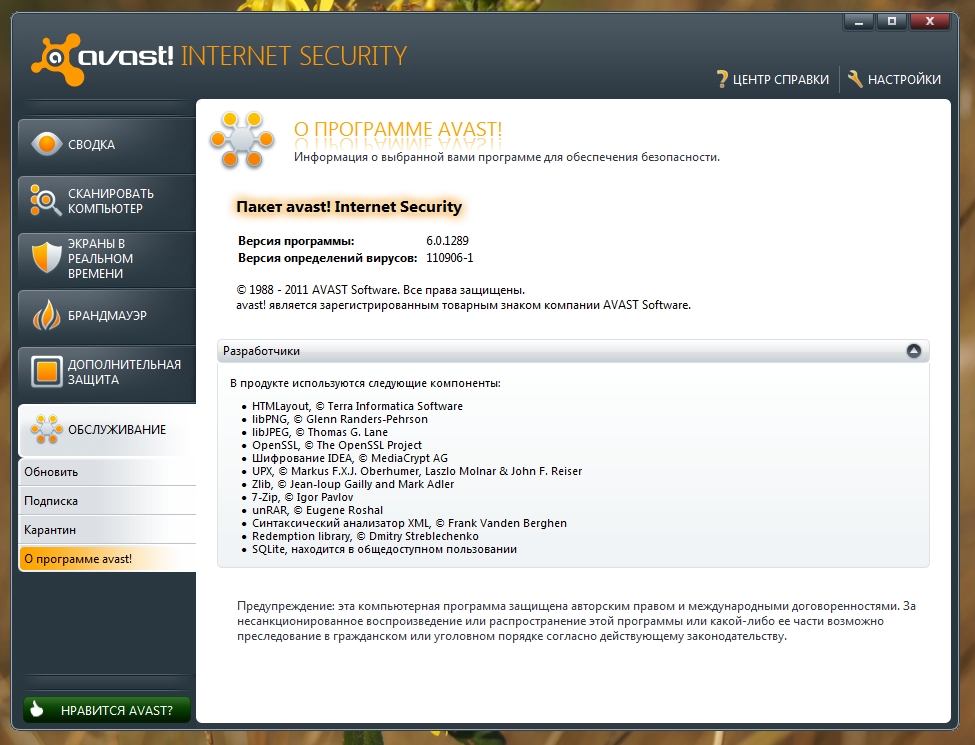
Task: Click the real-time shields shield icon
Action: (45, 258)
